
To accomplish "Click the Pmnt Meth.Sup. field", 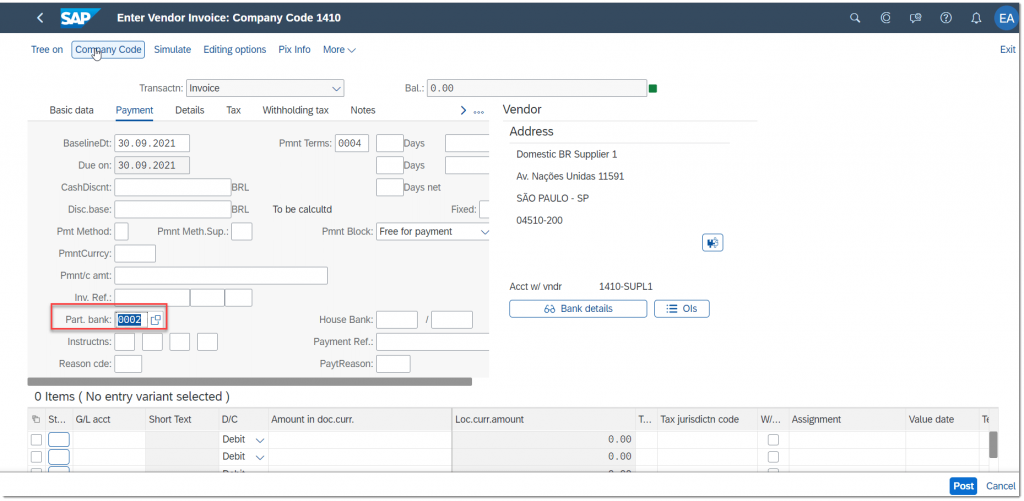I will point(242,231).
